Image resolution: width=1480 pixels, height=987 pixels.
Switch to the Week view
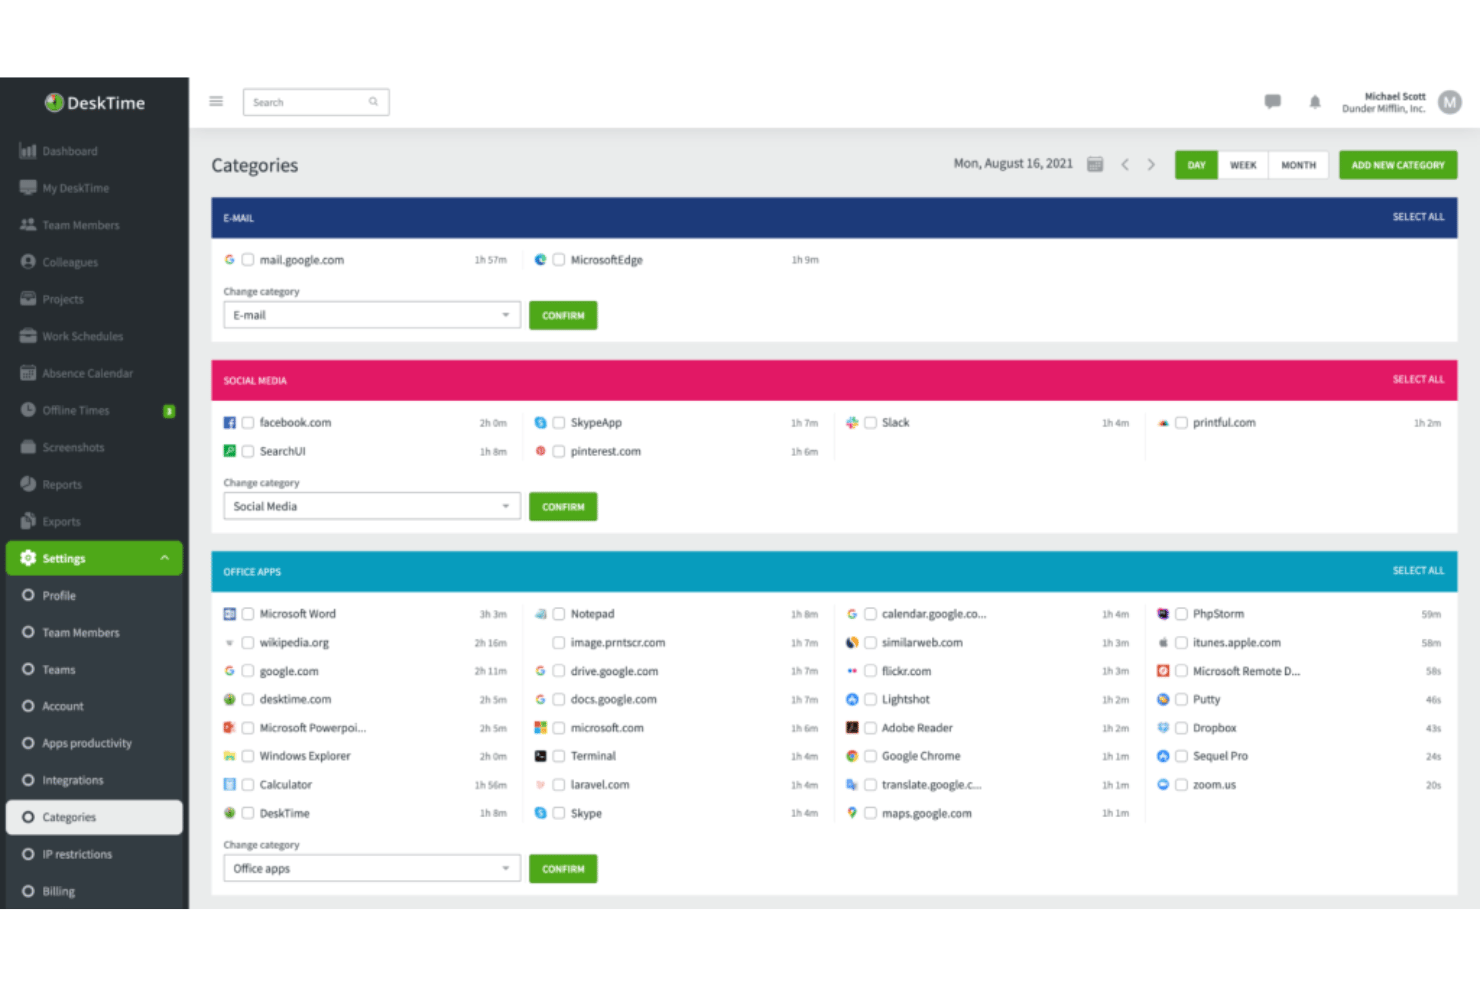(x=1243, y=165)
